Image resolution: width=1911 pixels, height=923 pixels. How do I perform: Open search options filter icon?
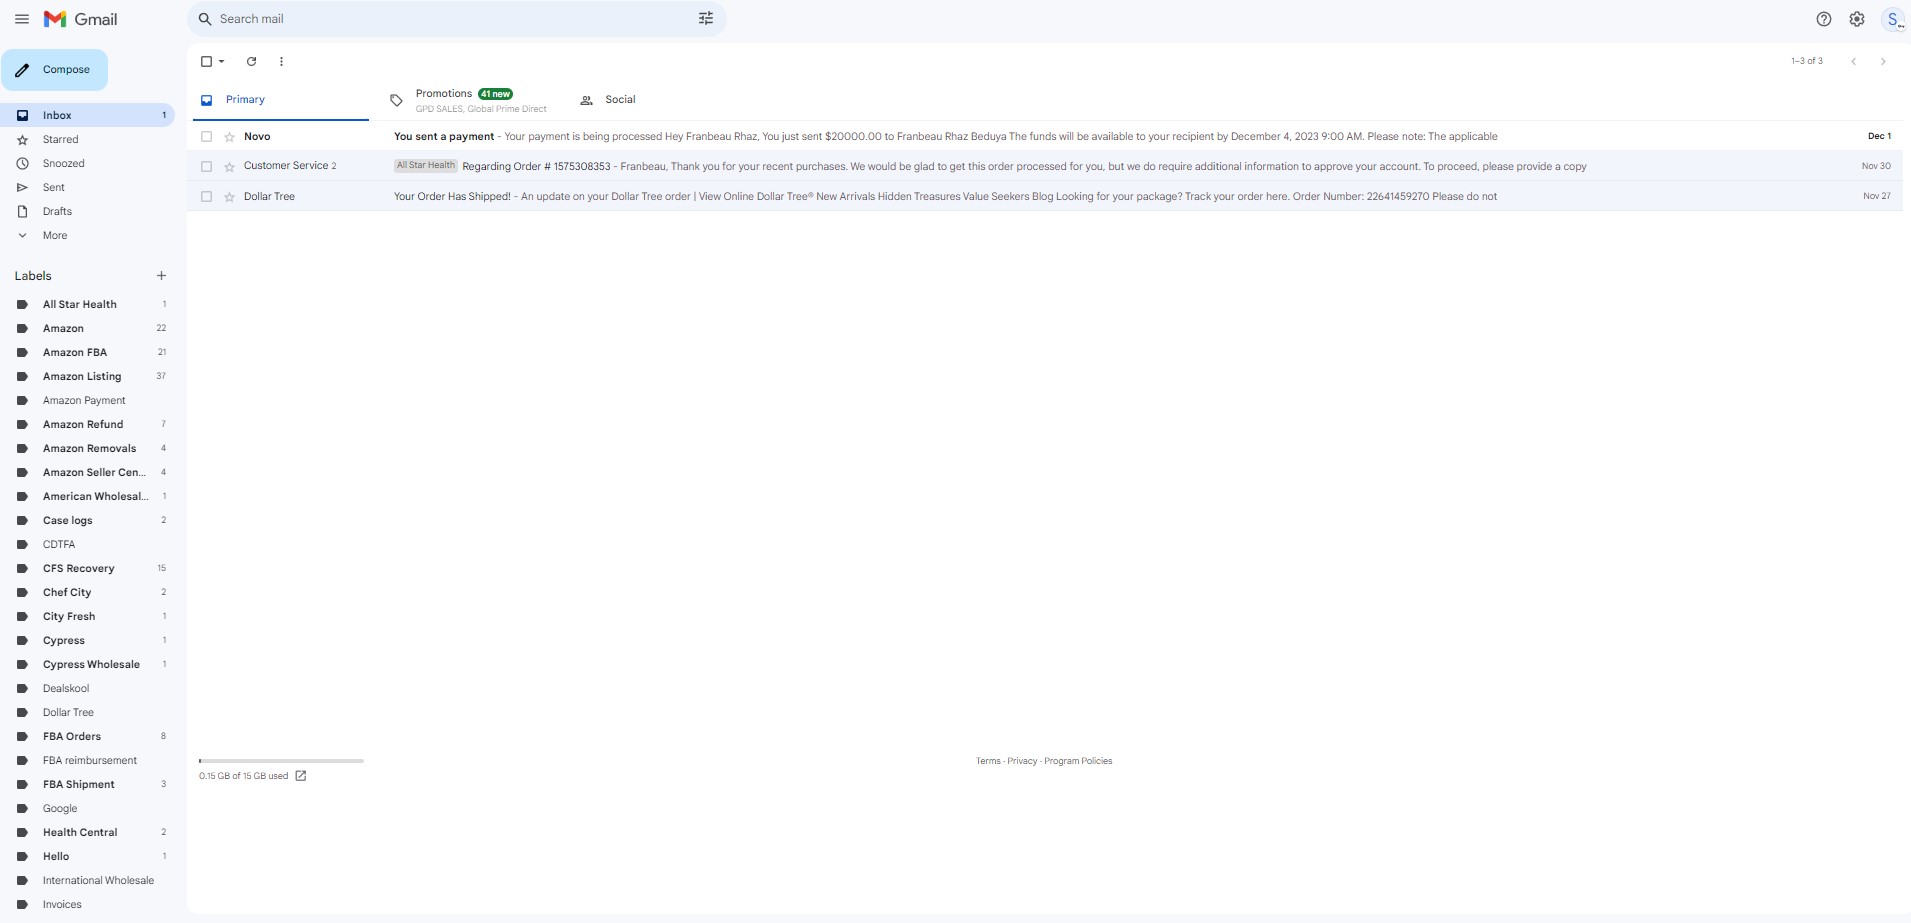(706, 19)
